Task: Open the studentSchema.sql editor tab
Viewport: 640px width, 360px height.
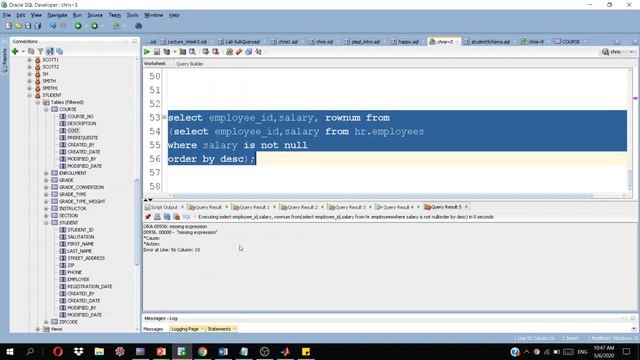Action: tap(487, 42)
